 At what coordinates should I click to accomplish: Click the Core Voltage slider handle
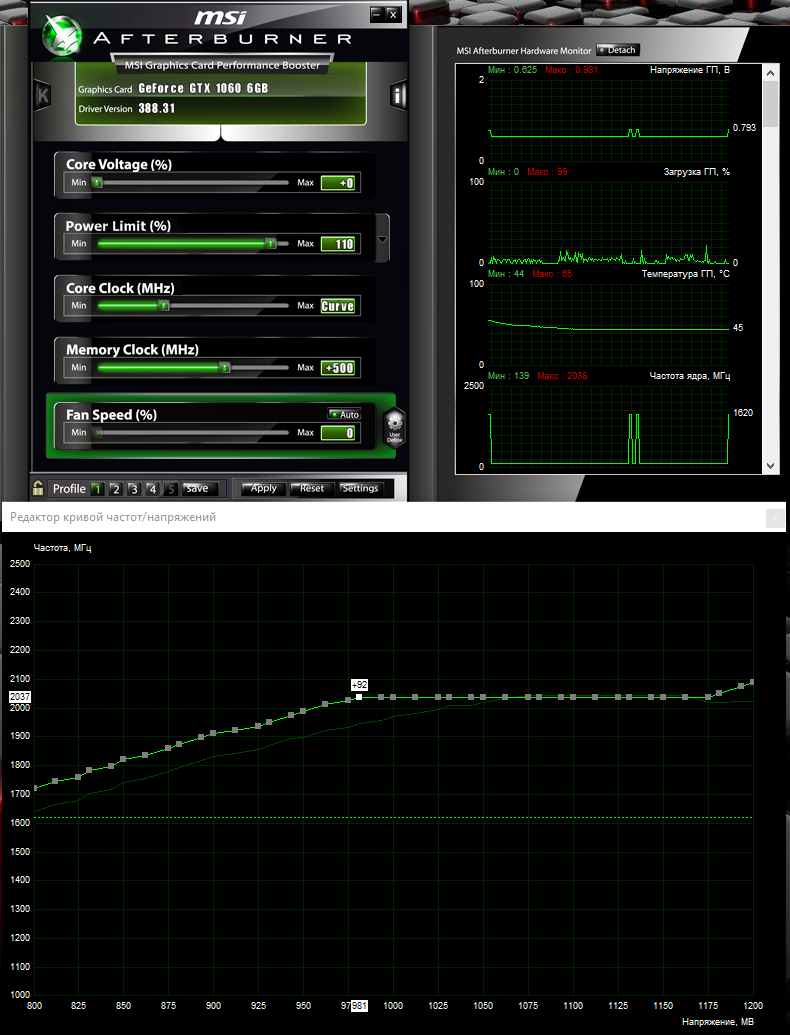[97, 182]
